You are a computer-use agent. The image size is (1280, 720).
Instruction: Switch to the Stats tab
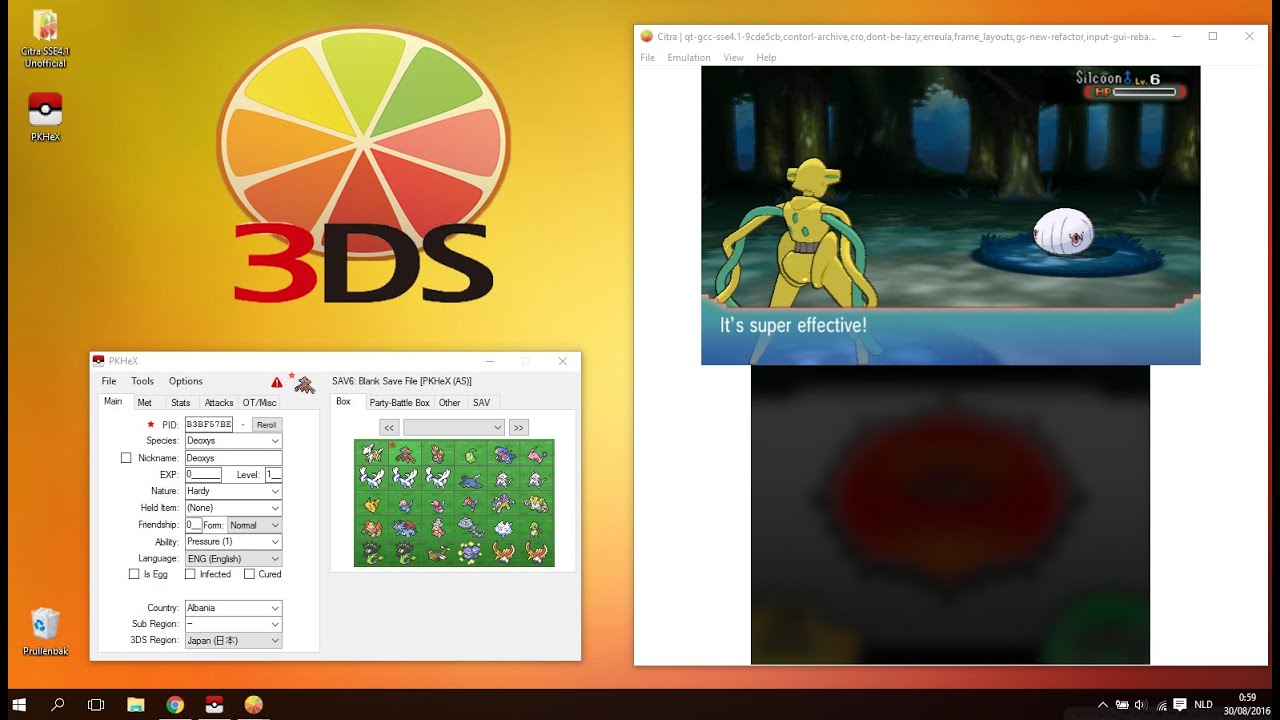pyautogui.click(x=180, y=403)
